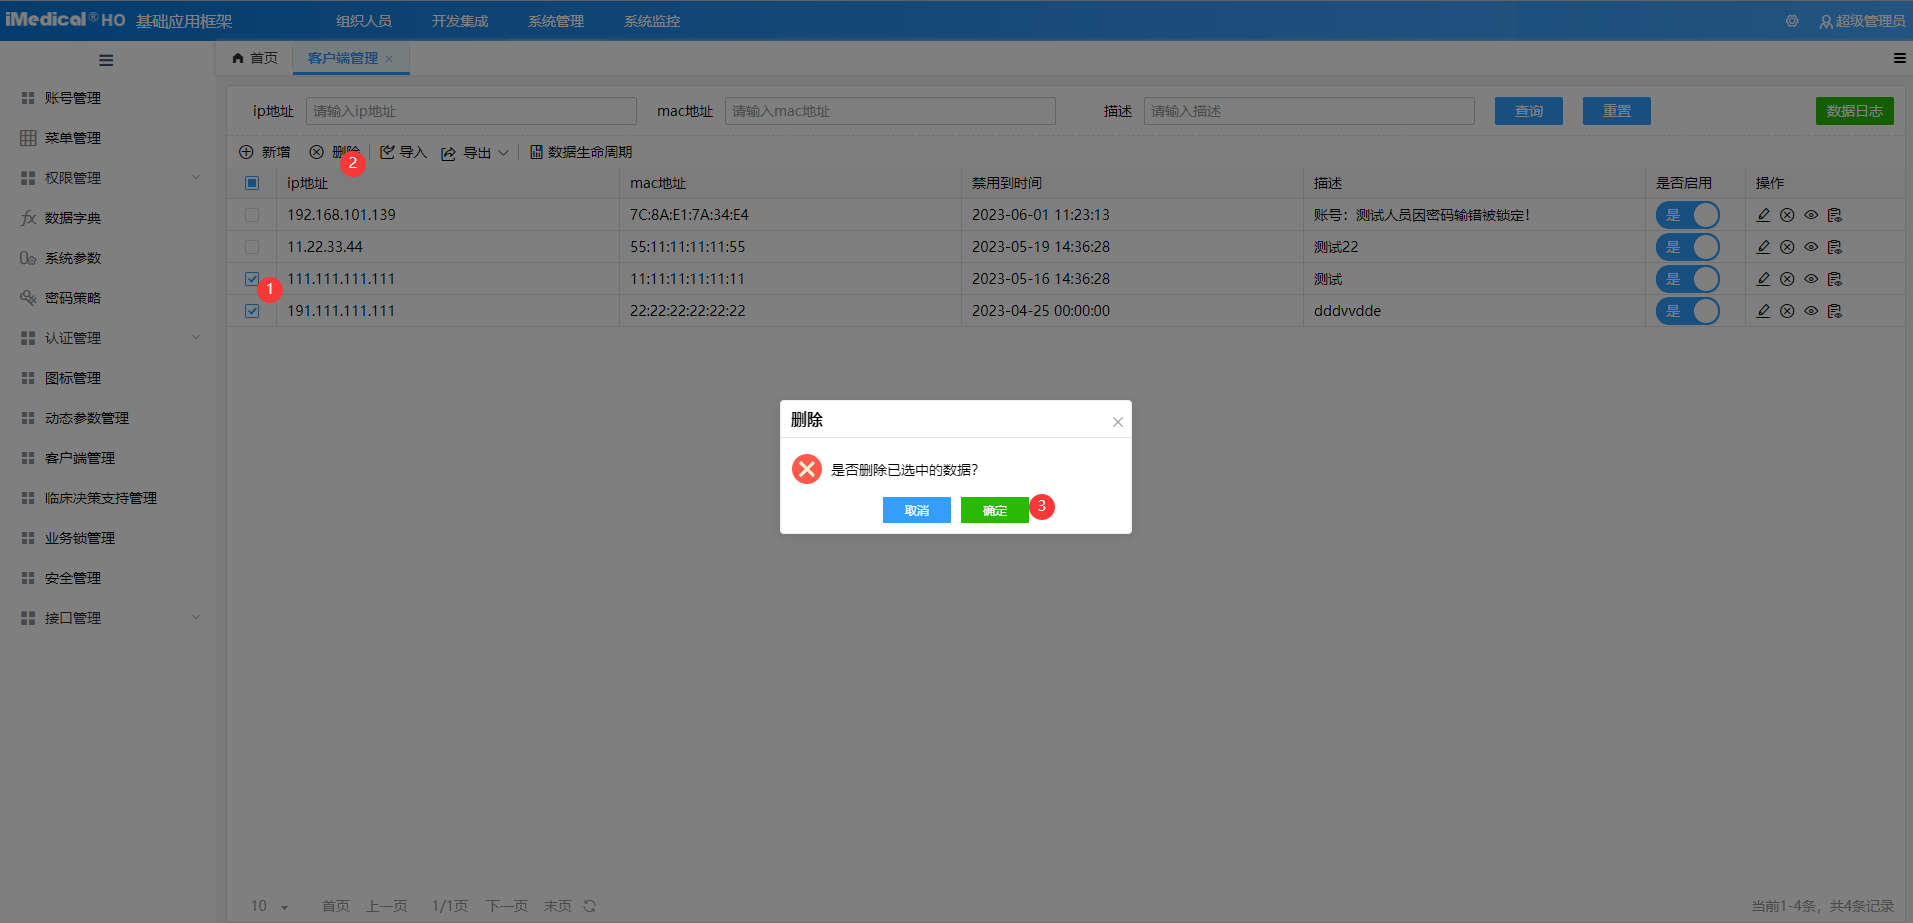Click the log record icon for 191.111.111.111 row

(x=1835, y=311)
